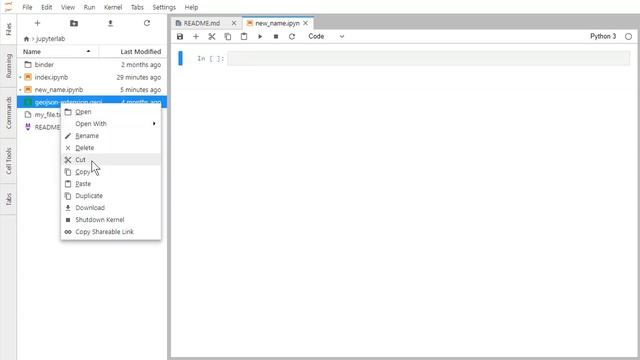Select the Running sidebar tab

point(9,66)
